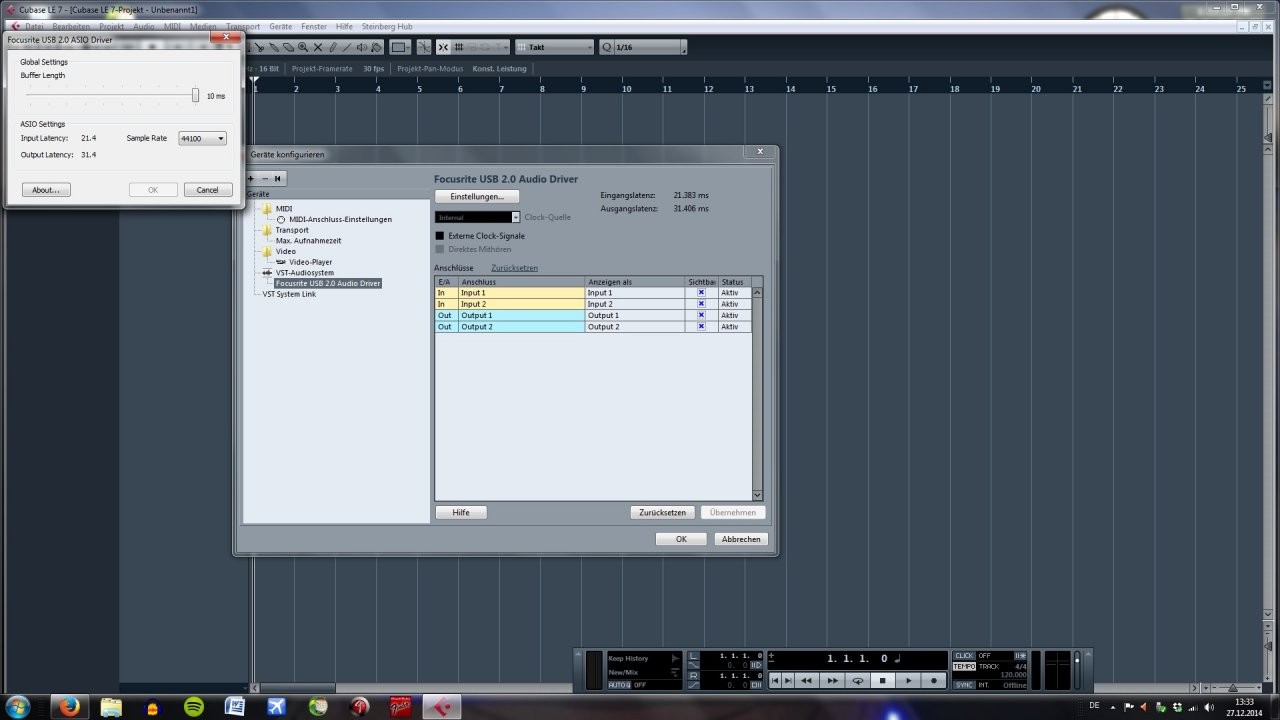
Task: Click Fast Forward in transport panel
Action: 833,680
